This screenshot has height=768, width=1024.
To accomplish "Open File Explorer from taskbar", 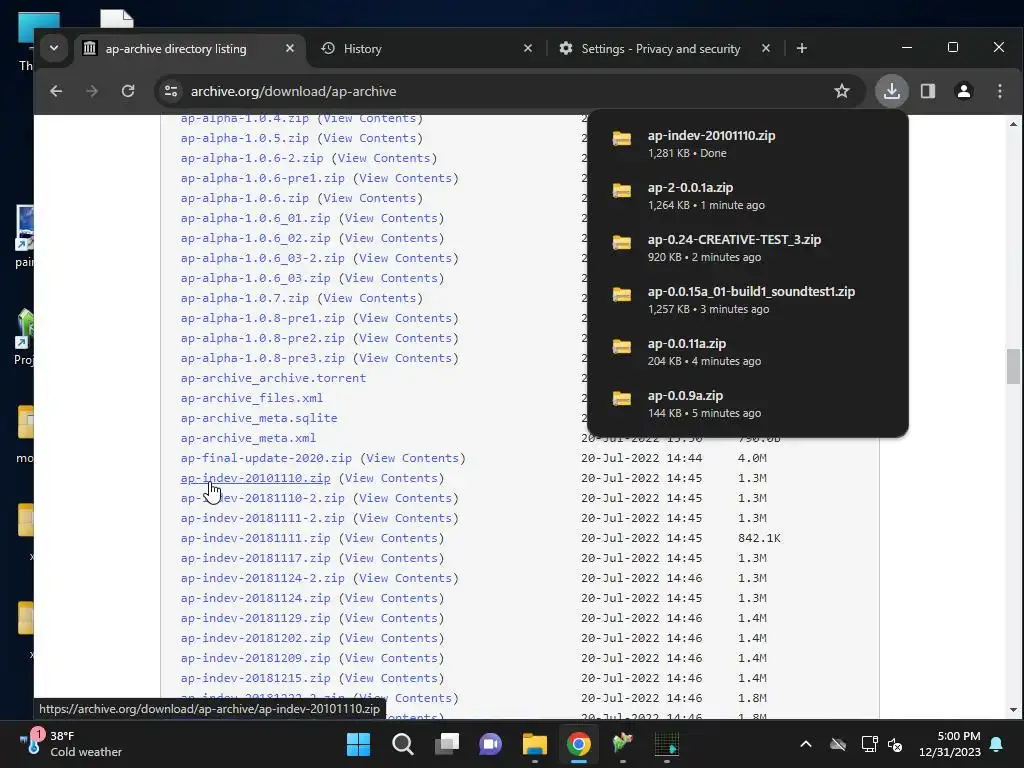I will (x=535, y=744).
